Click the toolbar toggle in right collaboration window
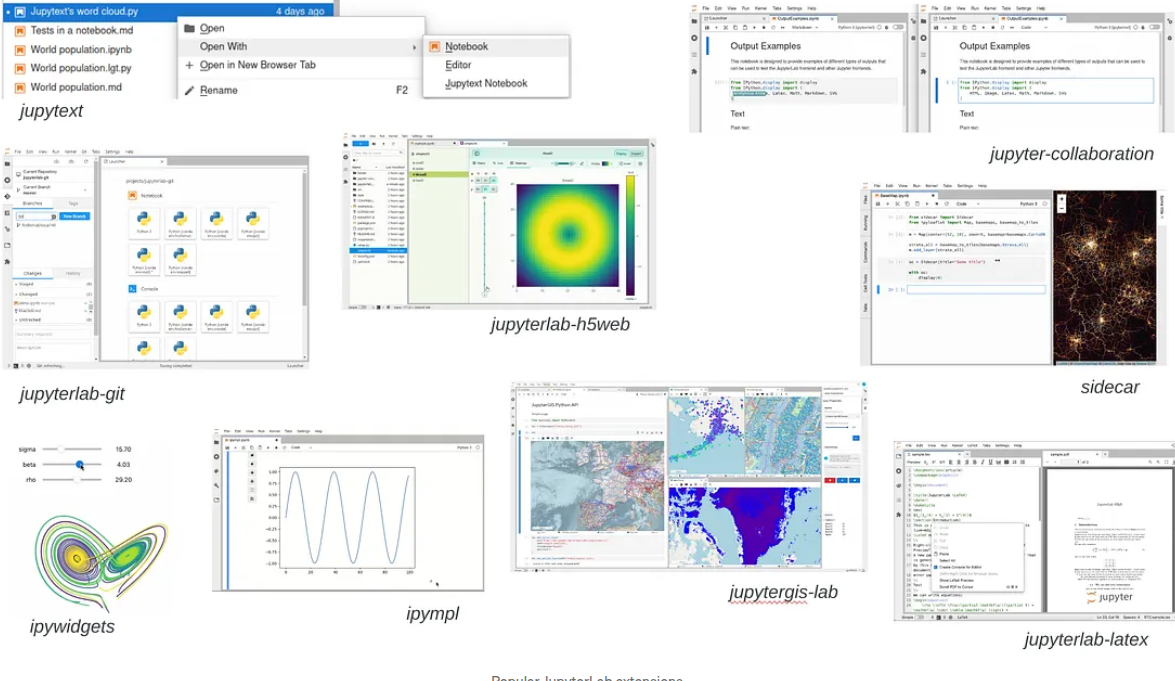Image resolution: width=1175 pixels, height=681 pixels. (1155, 28)
